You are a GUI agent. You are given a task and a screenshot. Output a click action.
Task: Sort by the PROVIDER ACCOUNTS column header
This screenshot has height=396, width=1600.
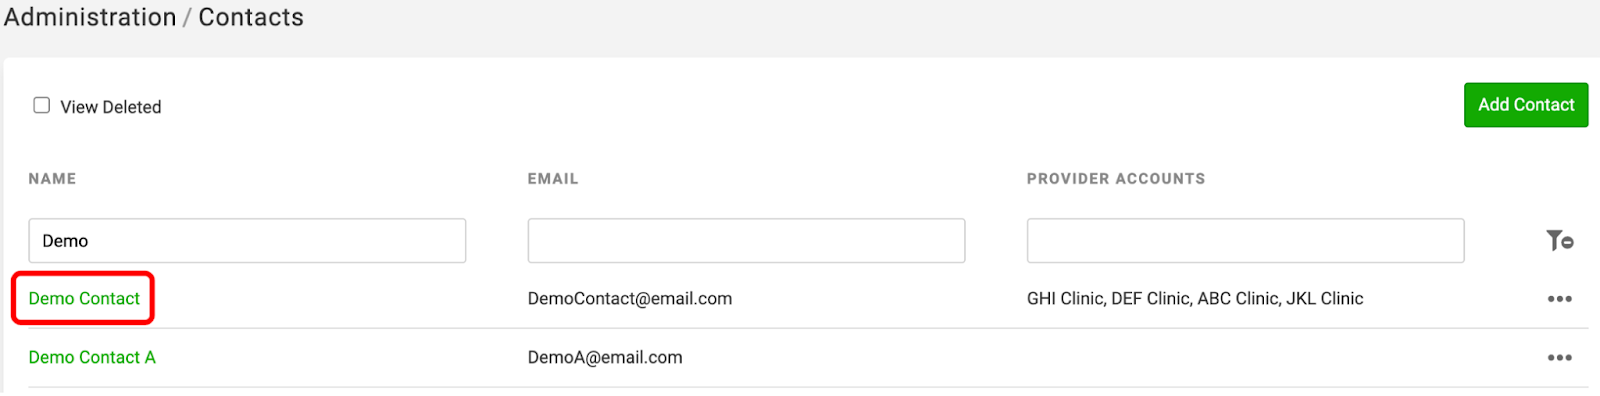[x=1116, y=179]
